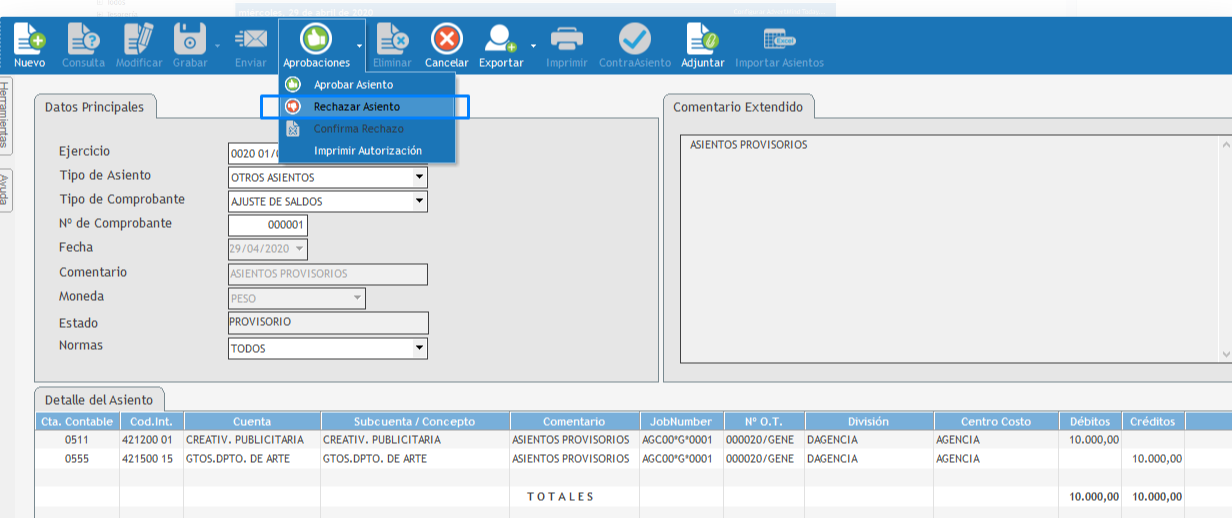Open the Tipo de Comprobante dropdown
The width and height of the screenshot is (1232, 518).
pyautogui.click(x=420, y=202)
